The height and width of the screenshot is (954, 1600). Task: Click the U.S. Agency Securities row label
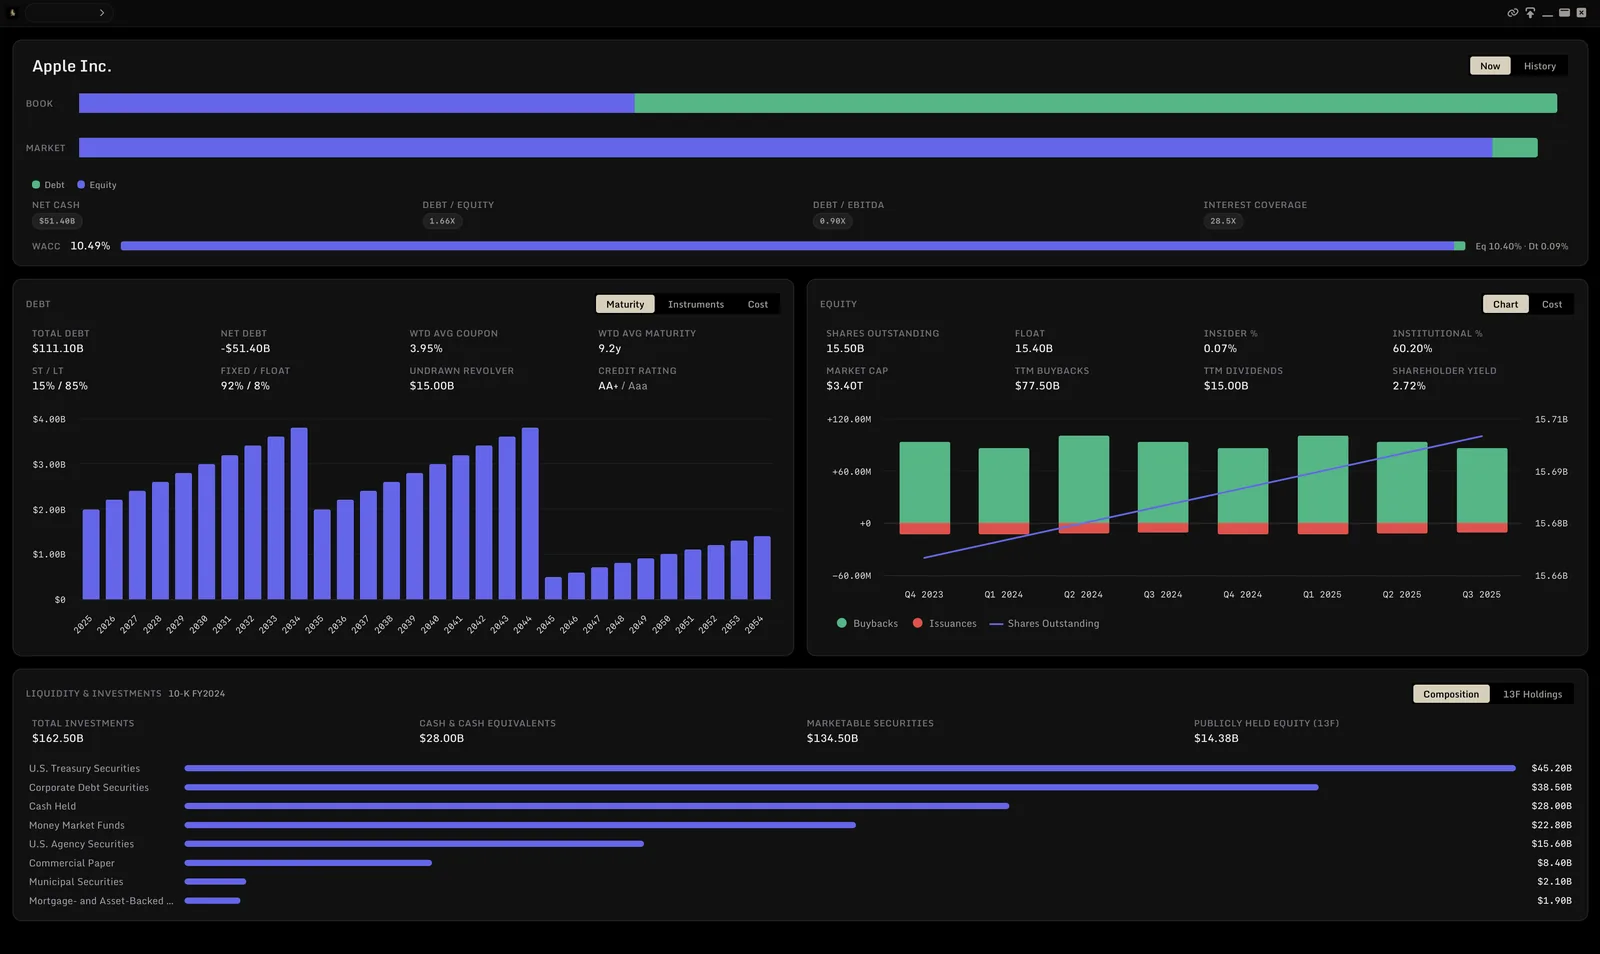[x=81, y=844]
